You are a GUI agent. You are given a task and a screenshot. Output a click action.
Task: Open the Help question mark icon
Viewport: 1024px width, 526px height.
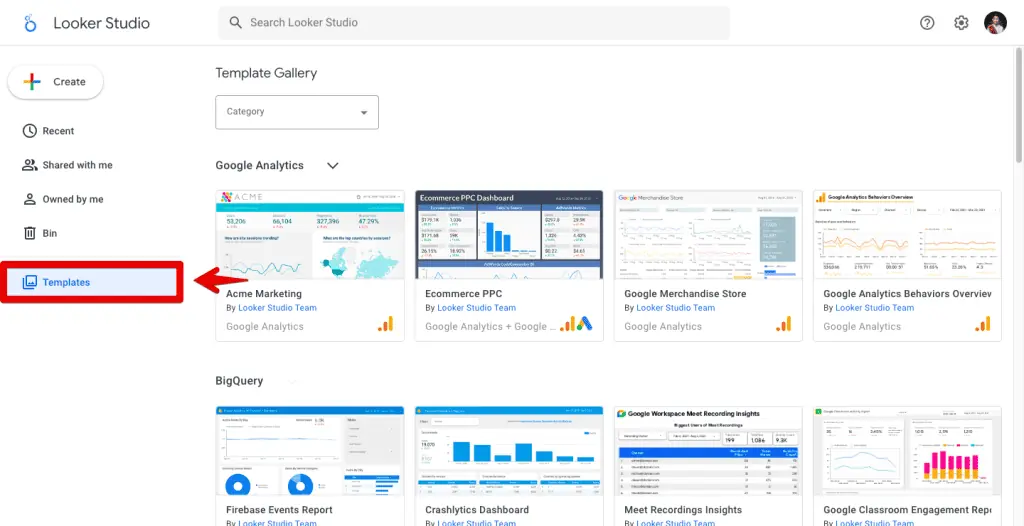(x=927, y=23)
